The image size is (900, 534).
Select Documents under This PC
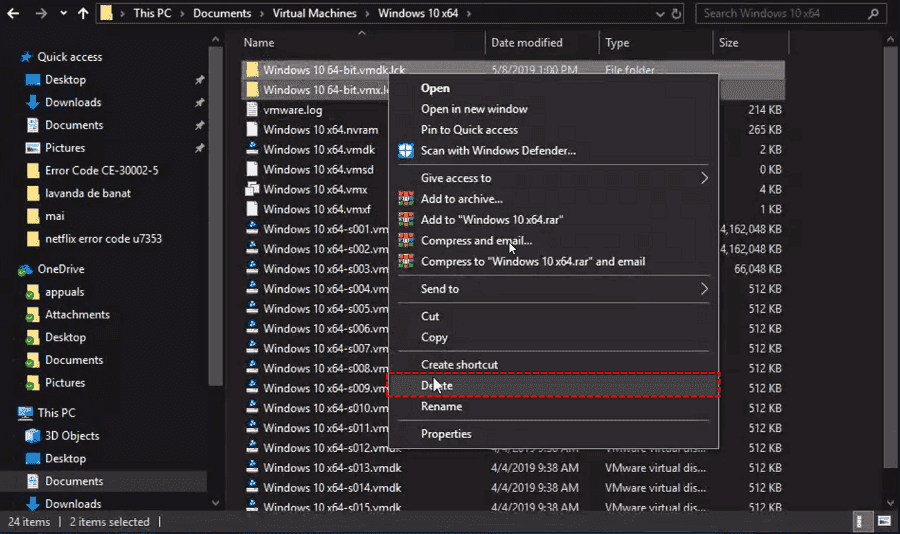pyautogui.click(x=74, y=481)
